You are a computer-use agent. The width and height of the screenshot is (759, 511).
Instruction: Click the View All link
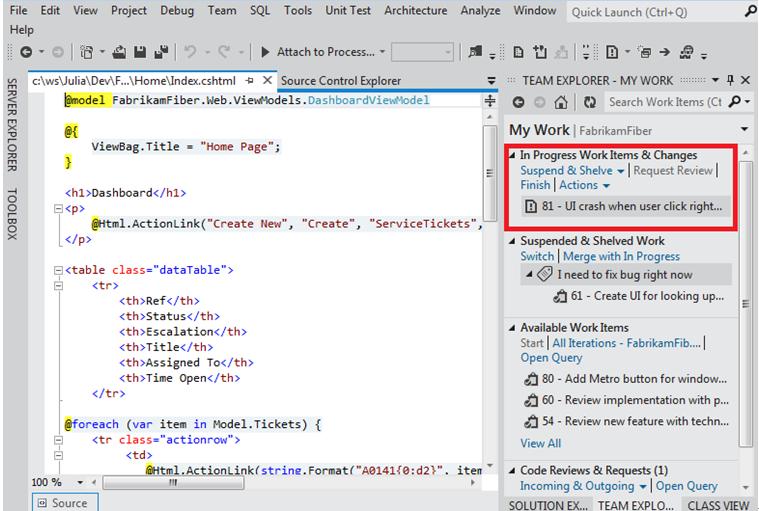coord(541,443)
